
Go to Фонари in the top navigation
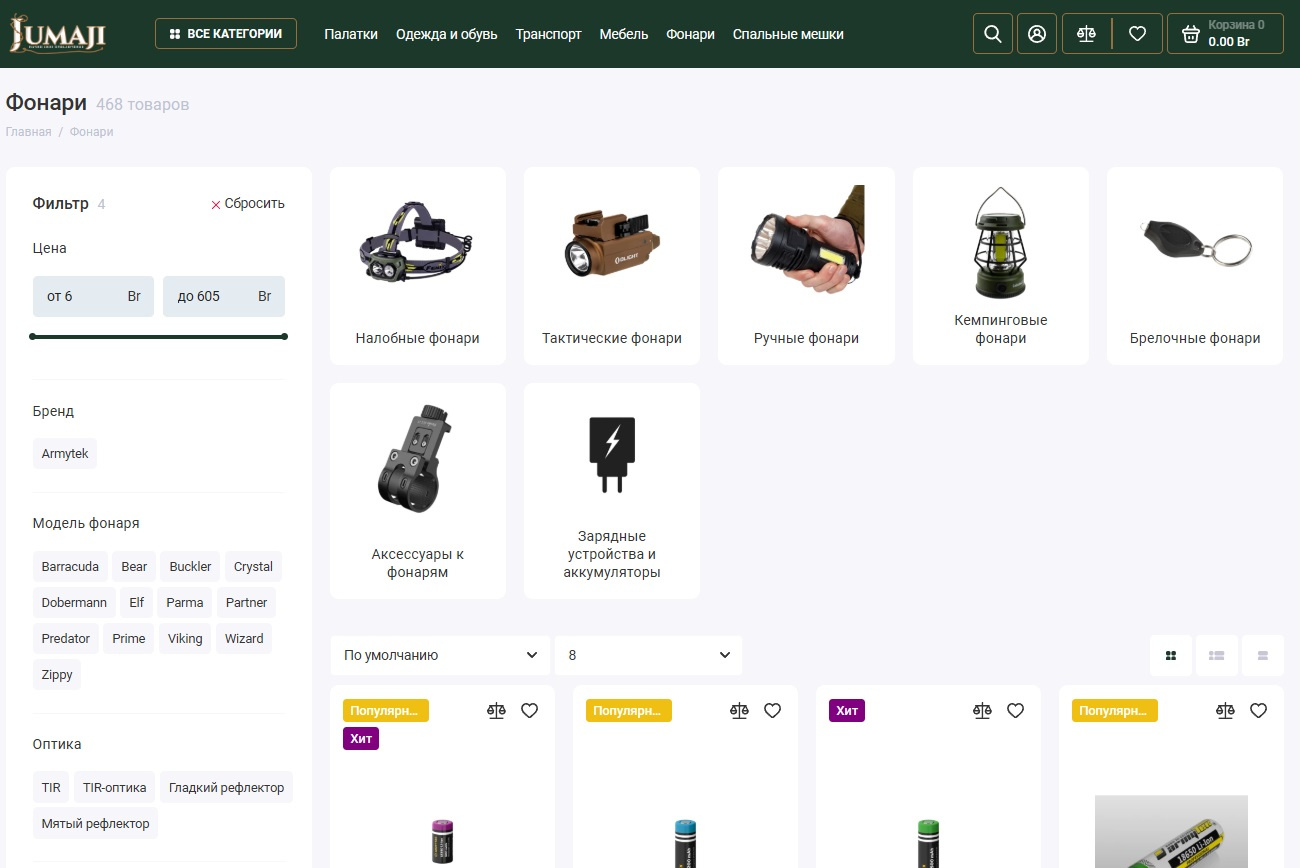click(691, 34)
